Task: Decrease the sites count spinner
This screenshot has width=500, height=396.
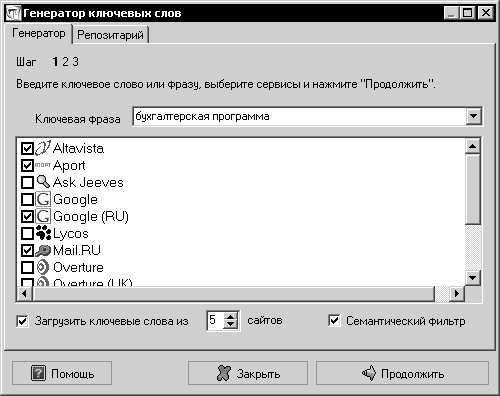Action: [230, 325]
